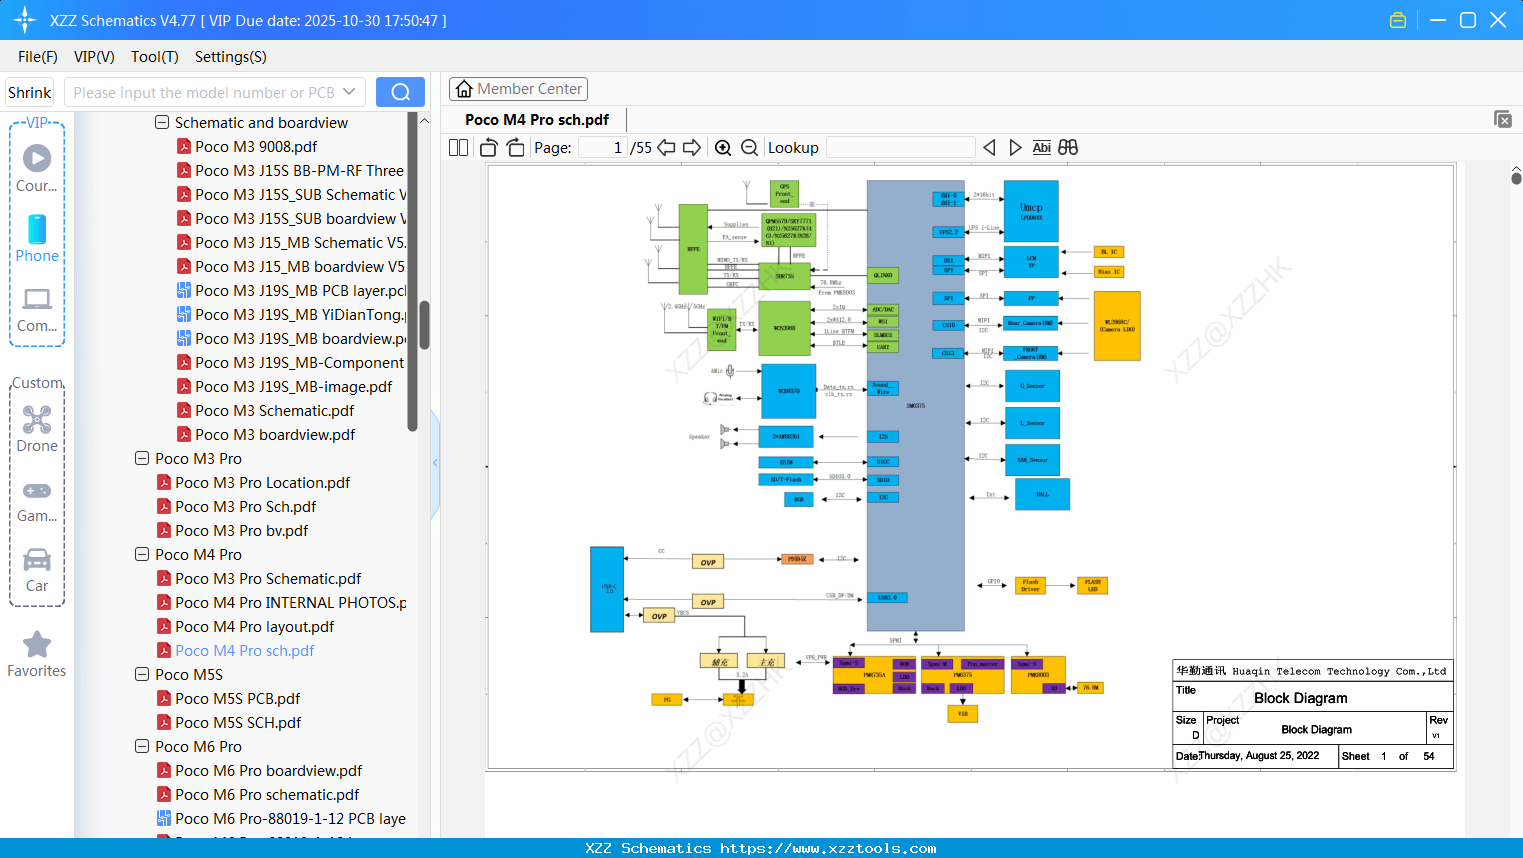The height and width of the screenshot is (858, 1523).
Task: Open Poco M4 Pro INTERNAL PHOTOS file
Action: pyautogui.click(x=290, y=603)
